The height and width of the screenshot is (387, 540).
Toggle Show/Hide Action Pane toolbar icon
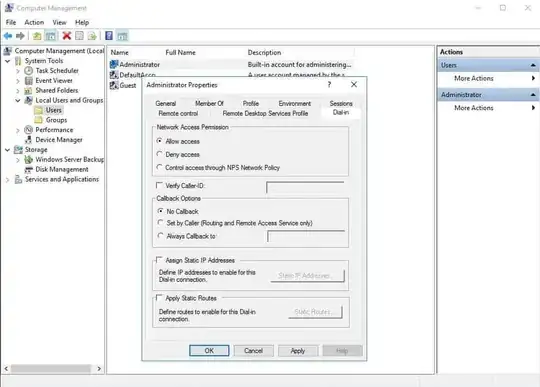coord(122,36)
